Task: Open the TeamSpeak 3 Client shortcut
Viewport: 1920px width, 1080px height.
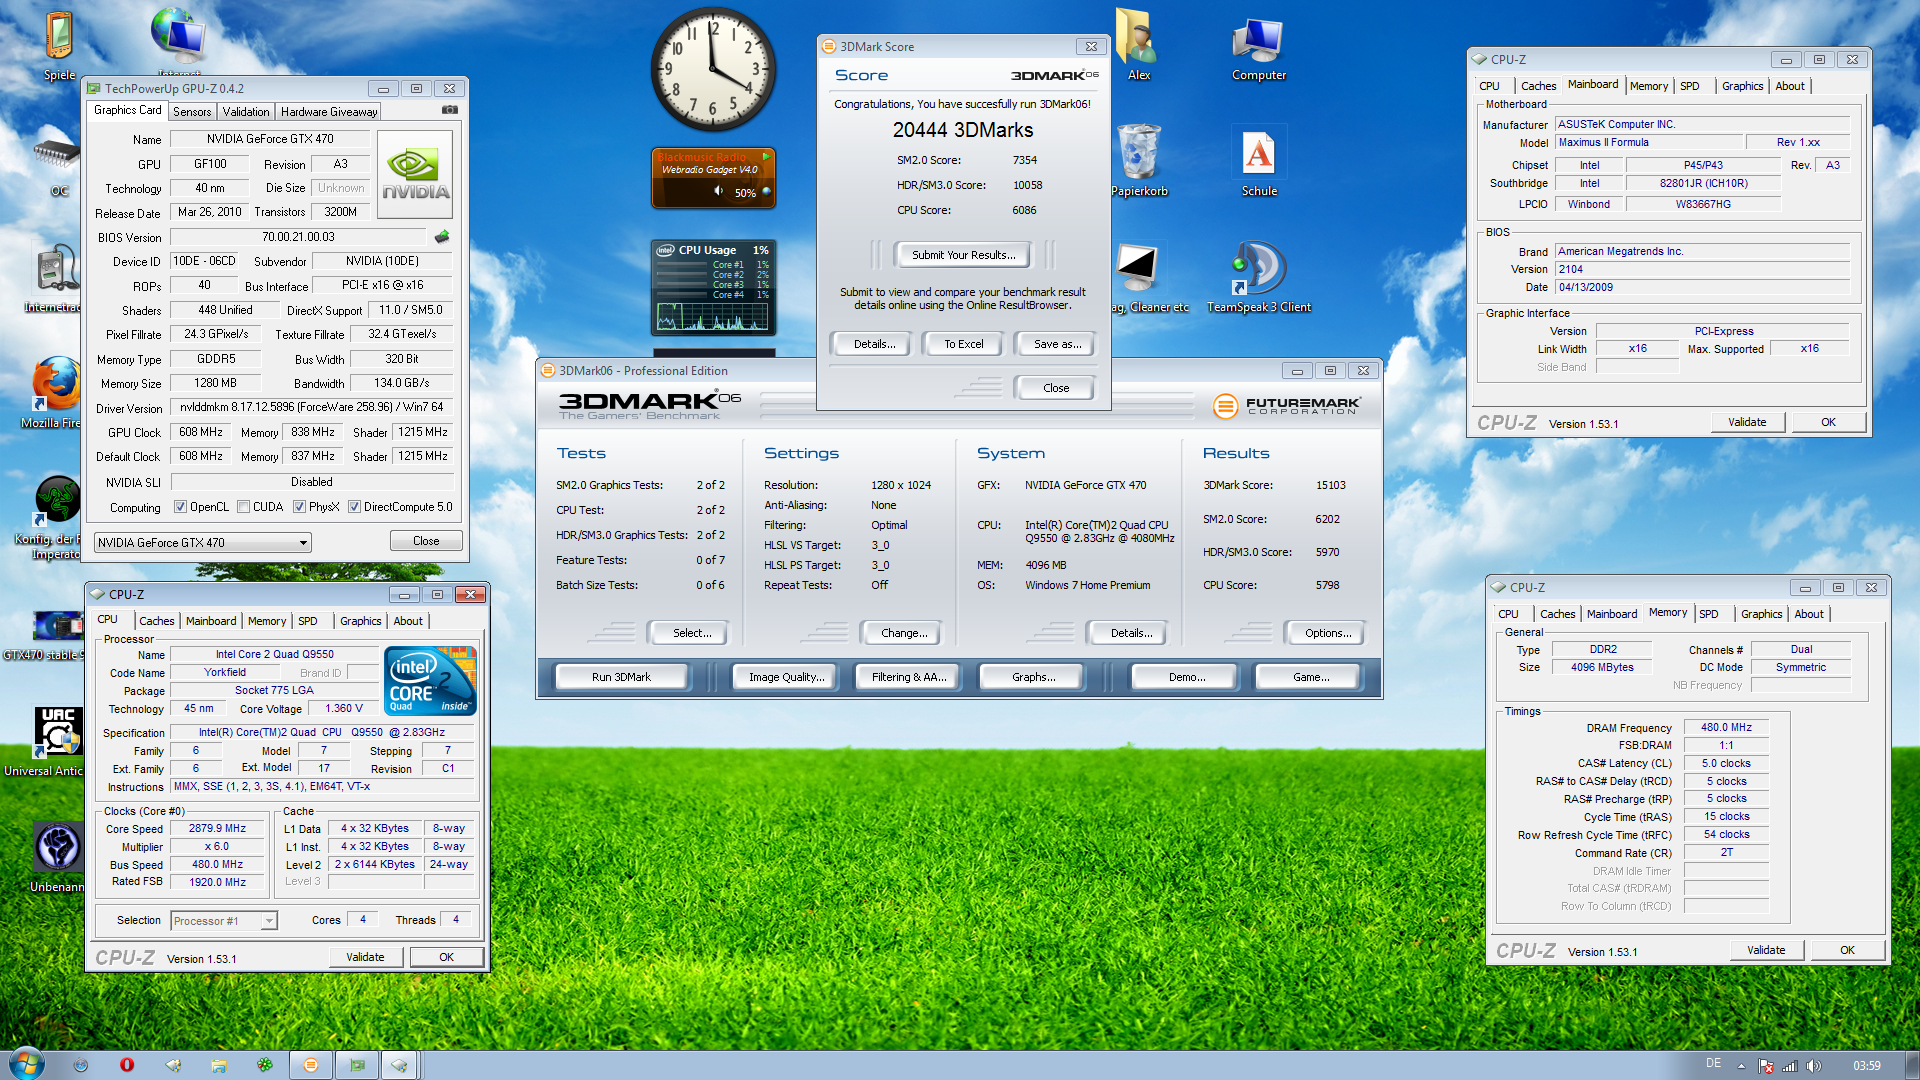Action: coord(1258,269)
